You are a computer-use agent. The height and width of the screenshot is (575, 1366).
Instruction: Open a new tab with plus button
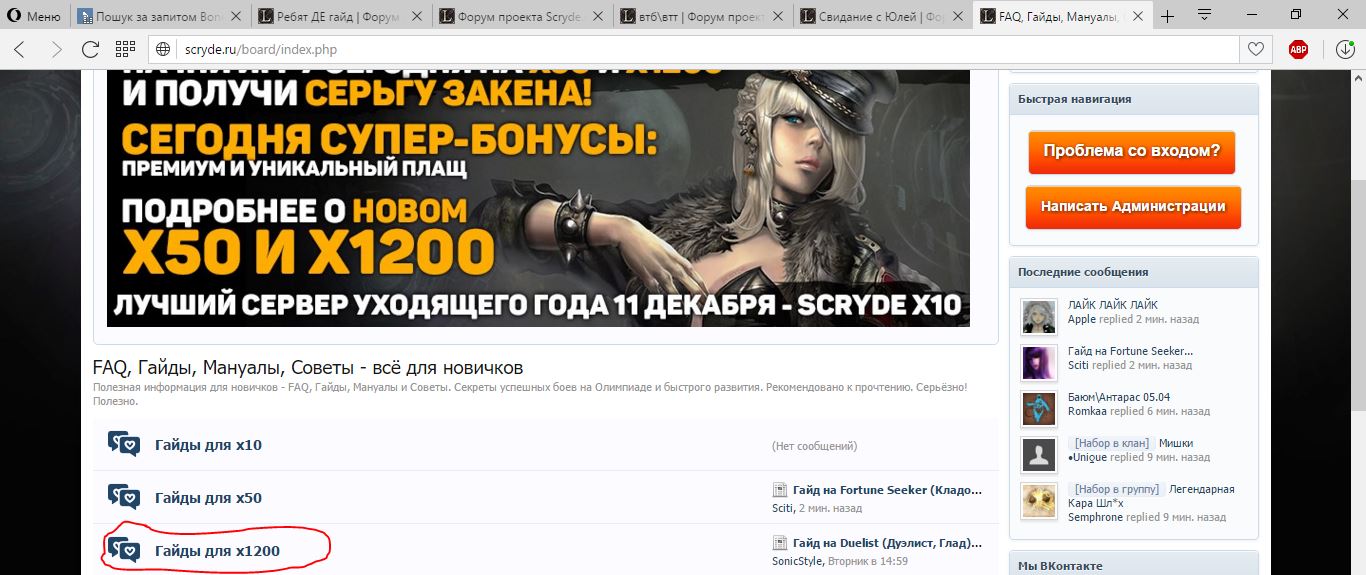[1167, 15]
